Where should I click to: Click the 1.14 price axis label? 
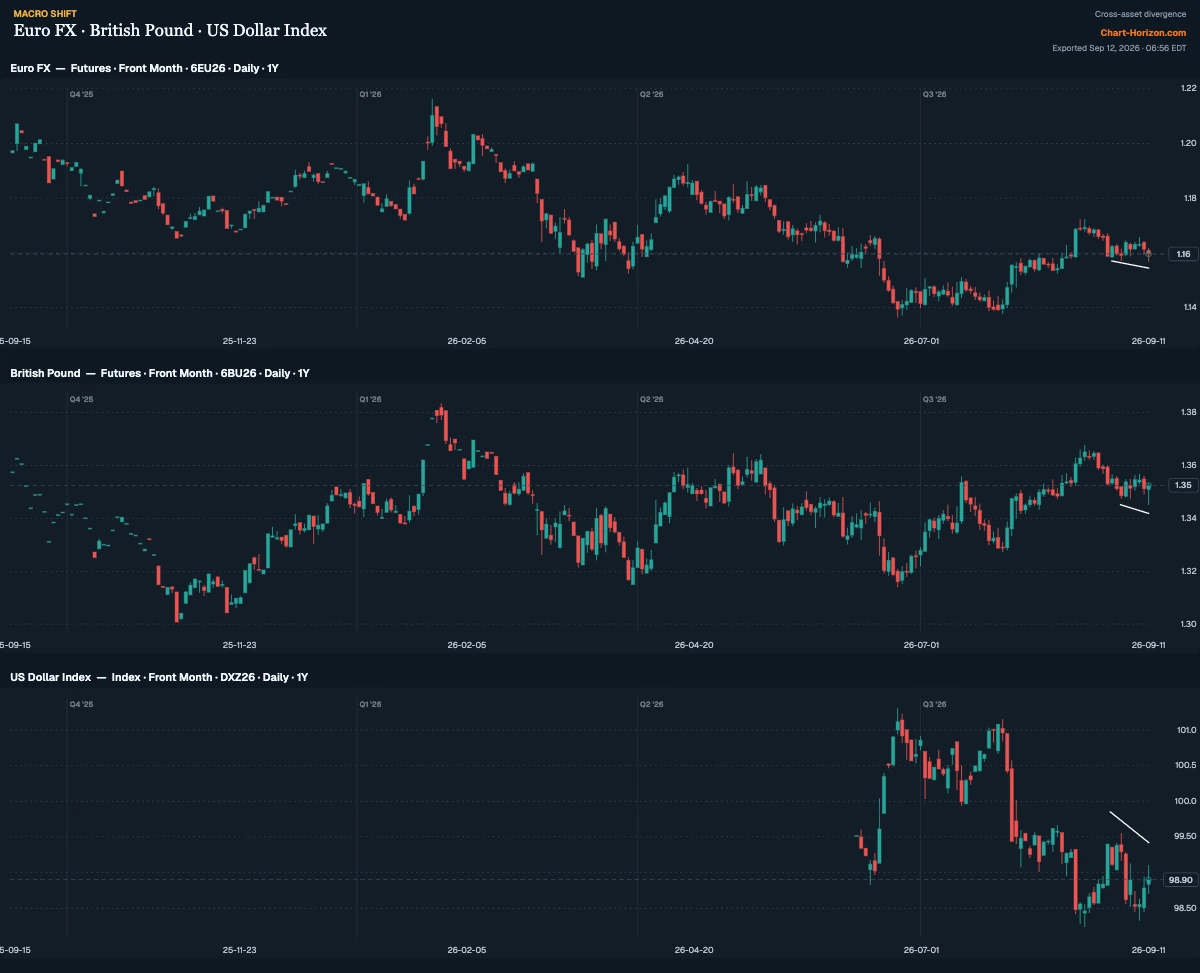(x=1188, y=306)
